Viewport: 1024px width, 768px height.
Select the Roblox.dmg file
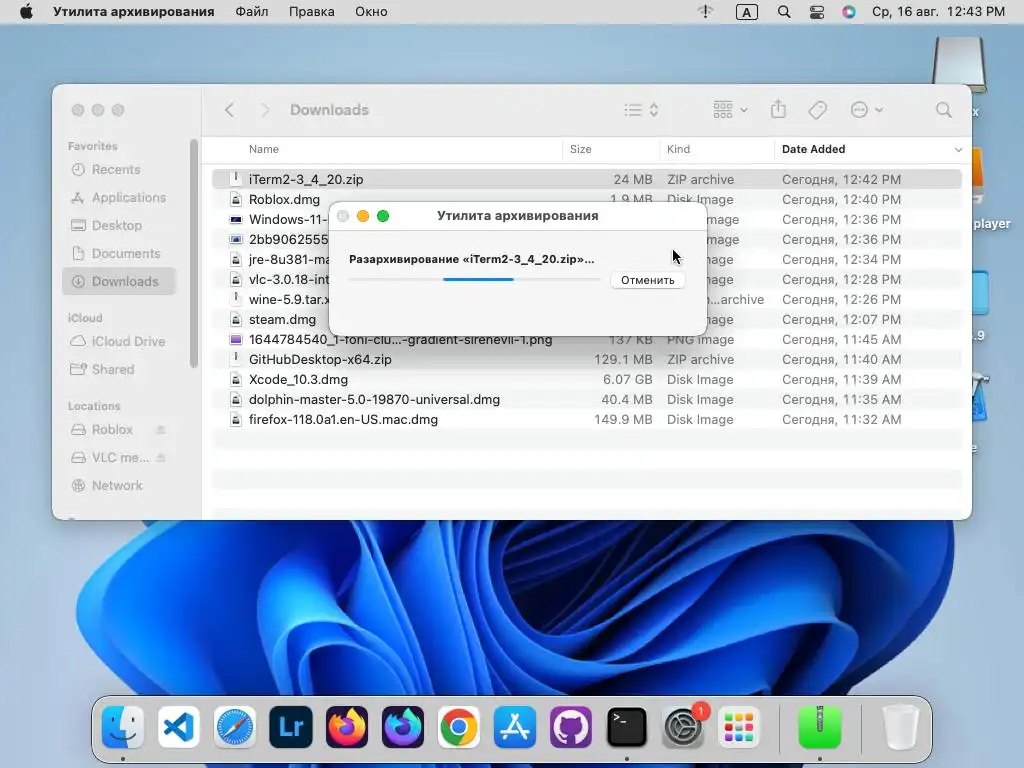coord(586,199)
